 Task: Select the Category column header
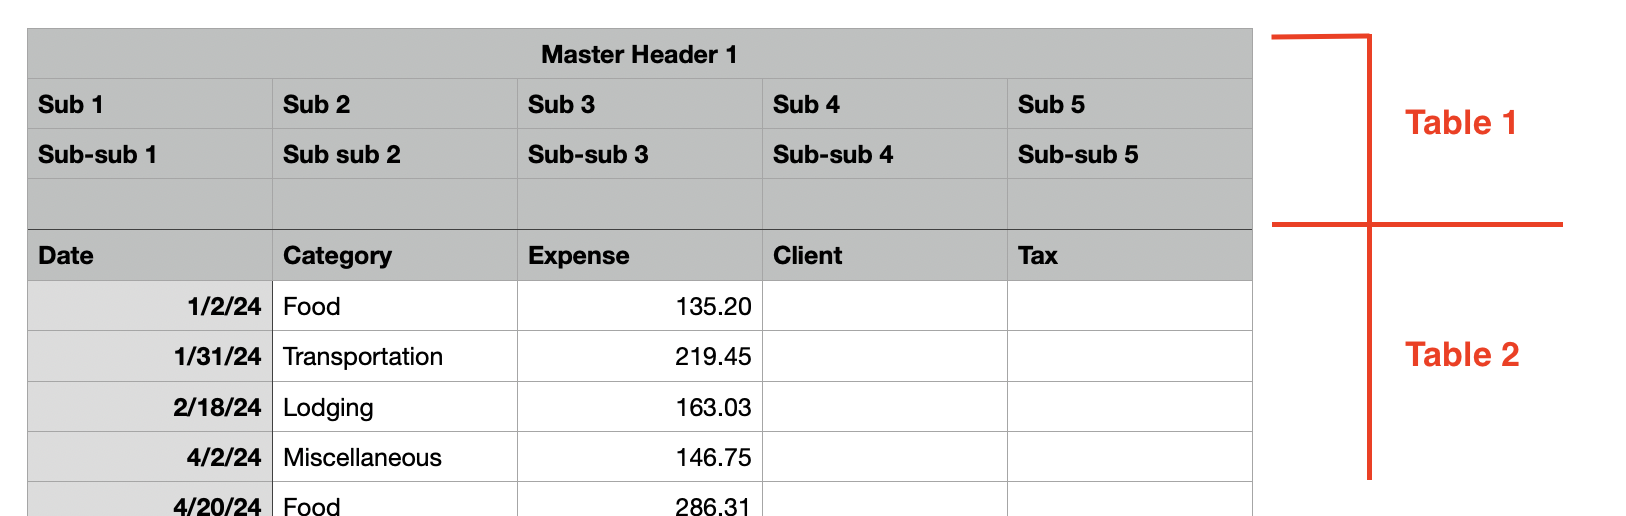click(395, 256)
